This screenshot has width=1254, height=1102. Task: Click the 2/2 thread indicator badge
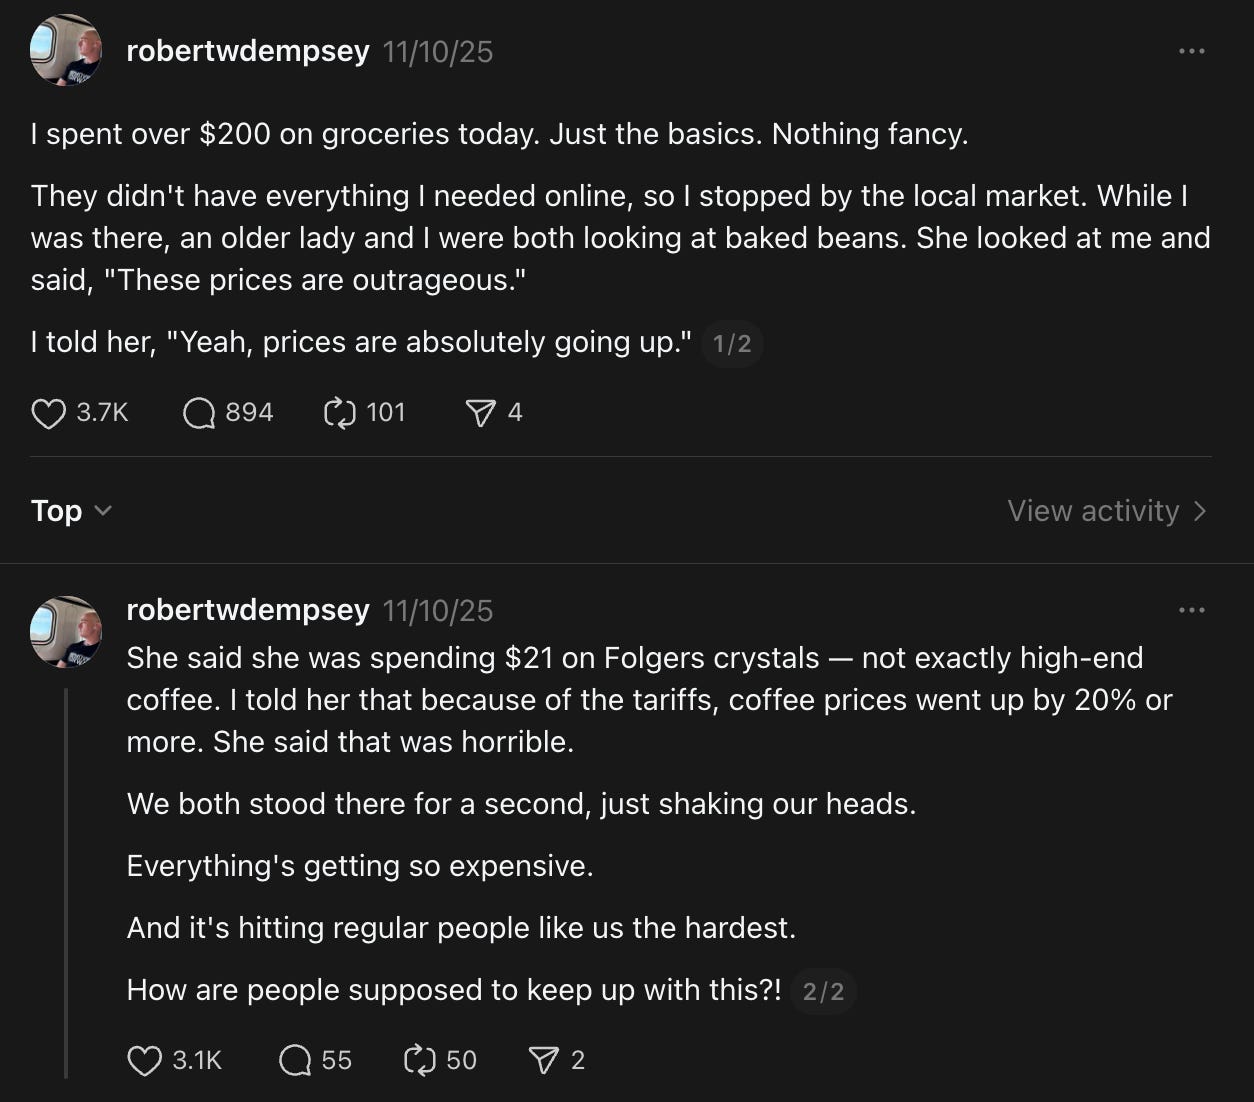coord(823,992)
